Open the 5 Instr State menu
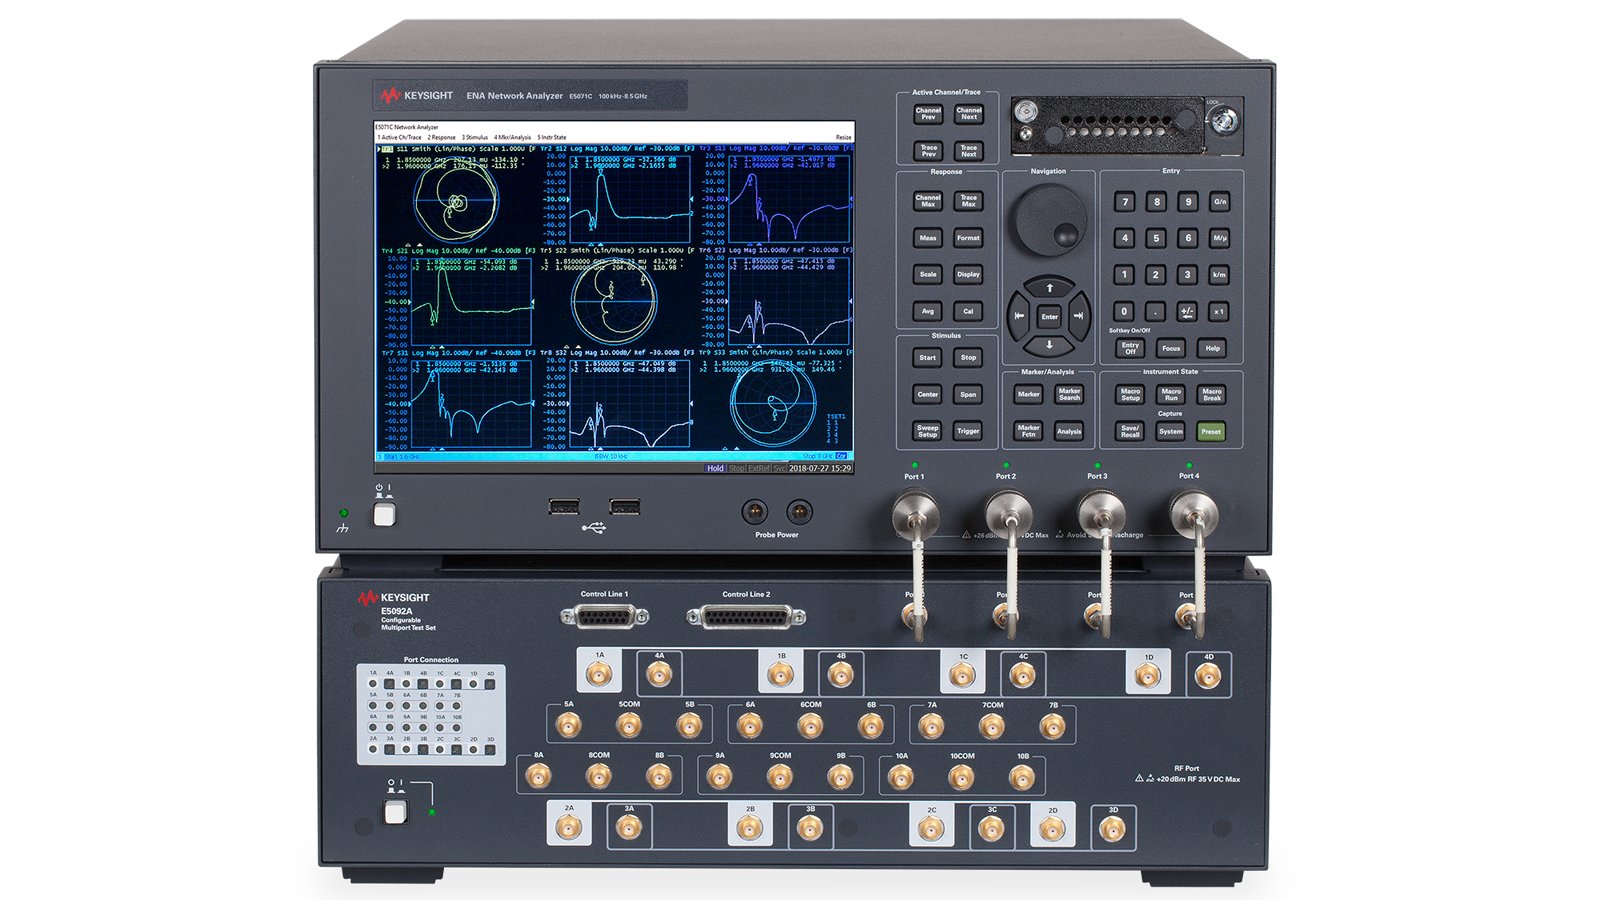This screenshot has width=1600, height=900. click(x=551, y=138)
